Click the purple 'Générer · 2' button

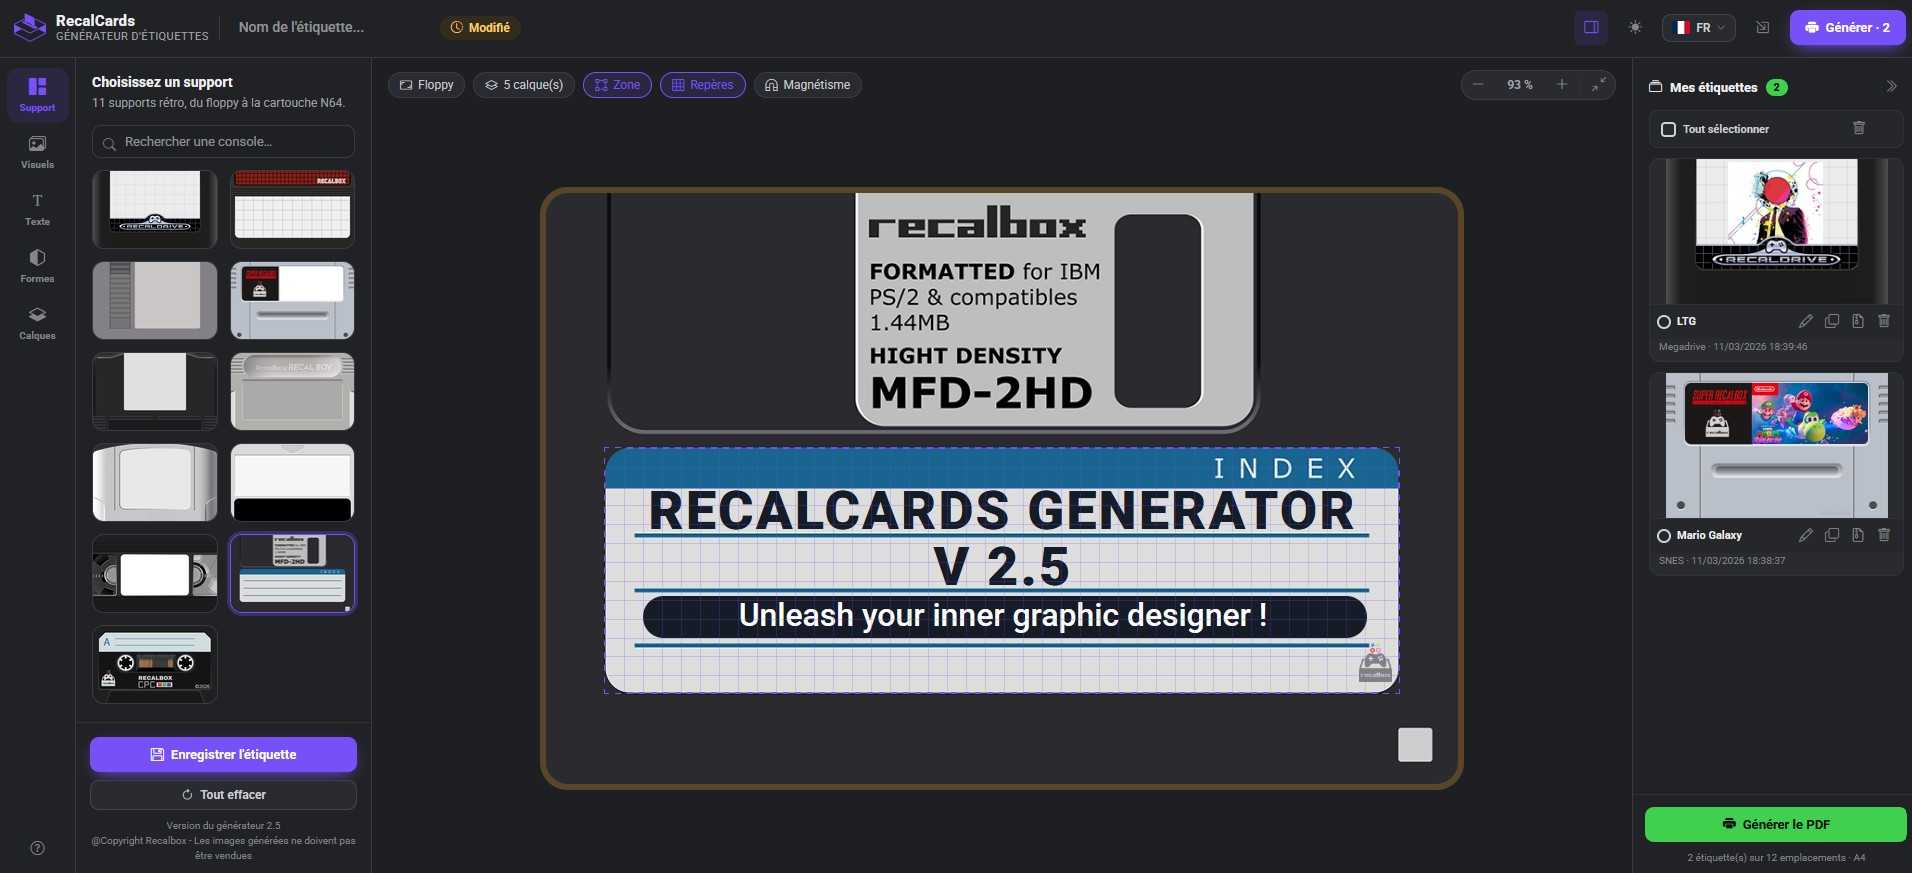click(1847, 27)
